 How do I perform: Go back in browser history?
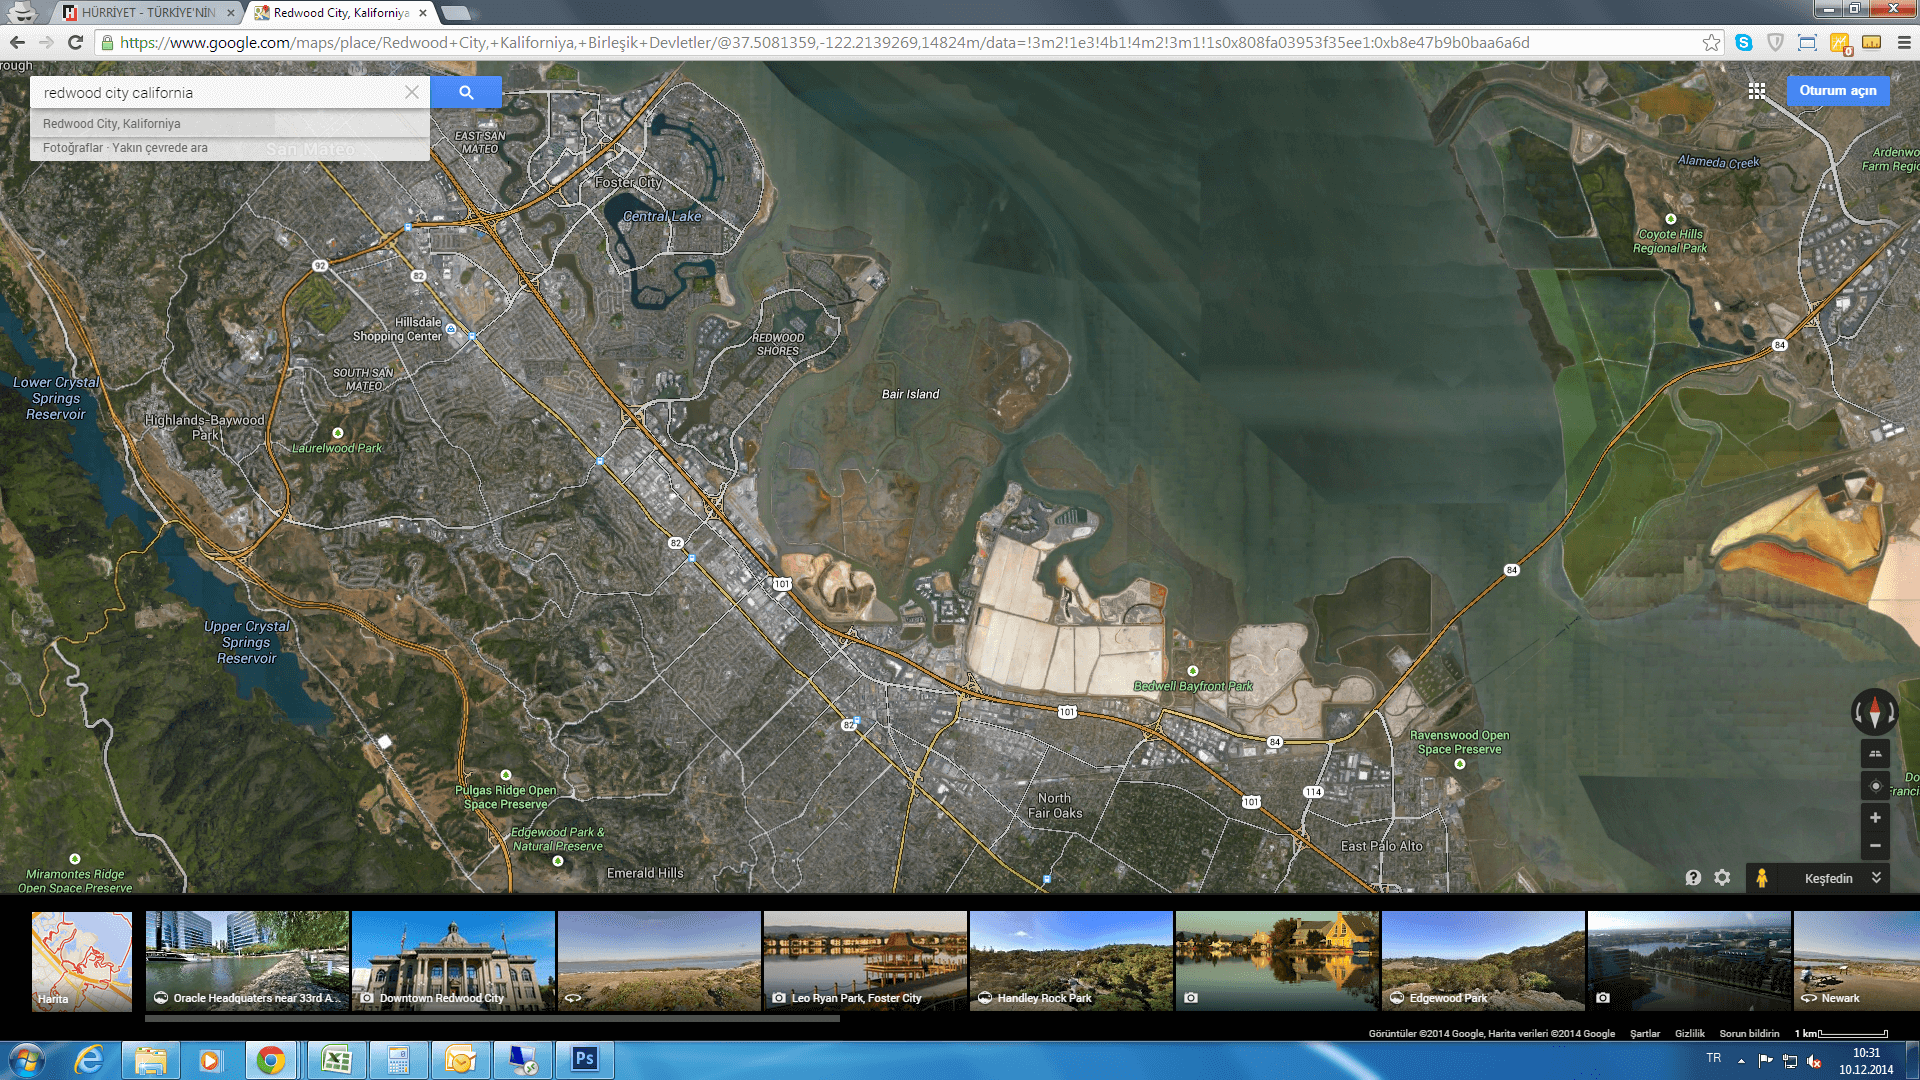point(17,42)
